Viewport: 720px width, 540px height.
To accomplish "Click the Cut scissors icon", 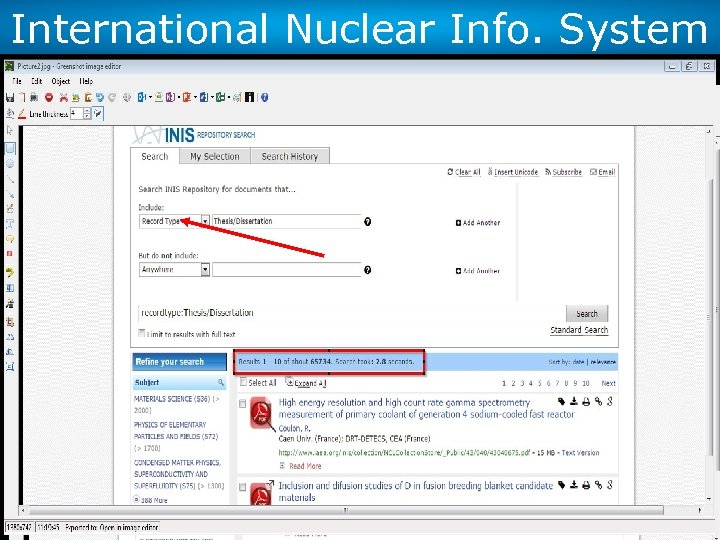I will 64,97.
